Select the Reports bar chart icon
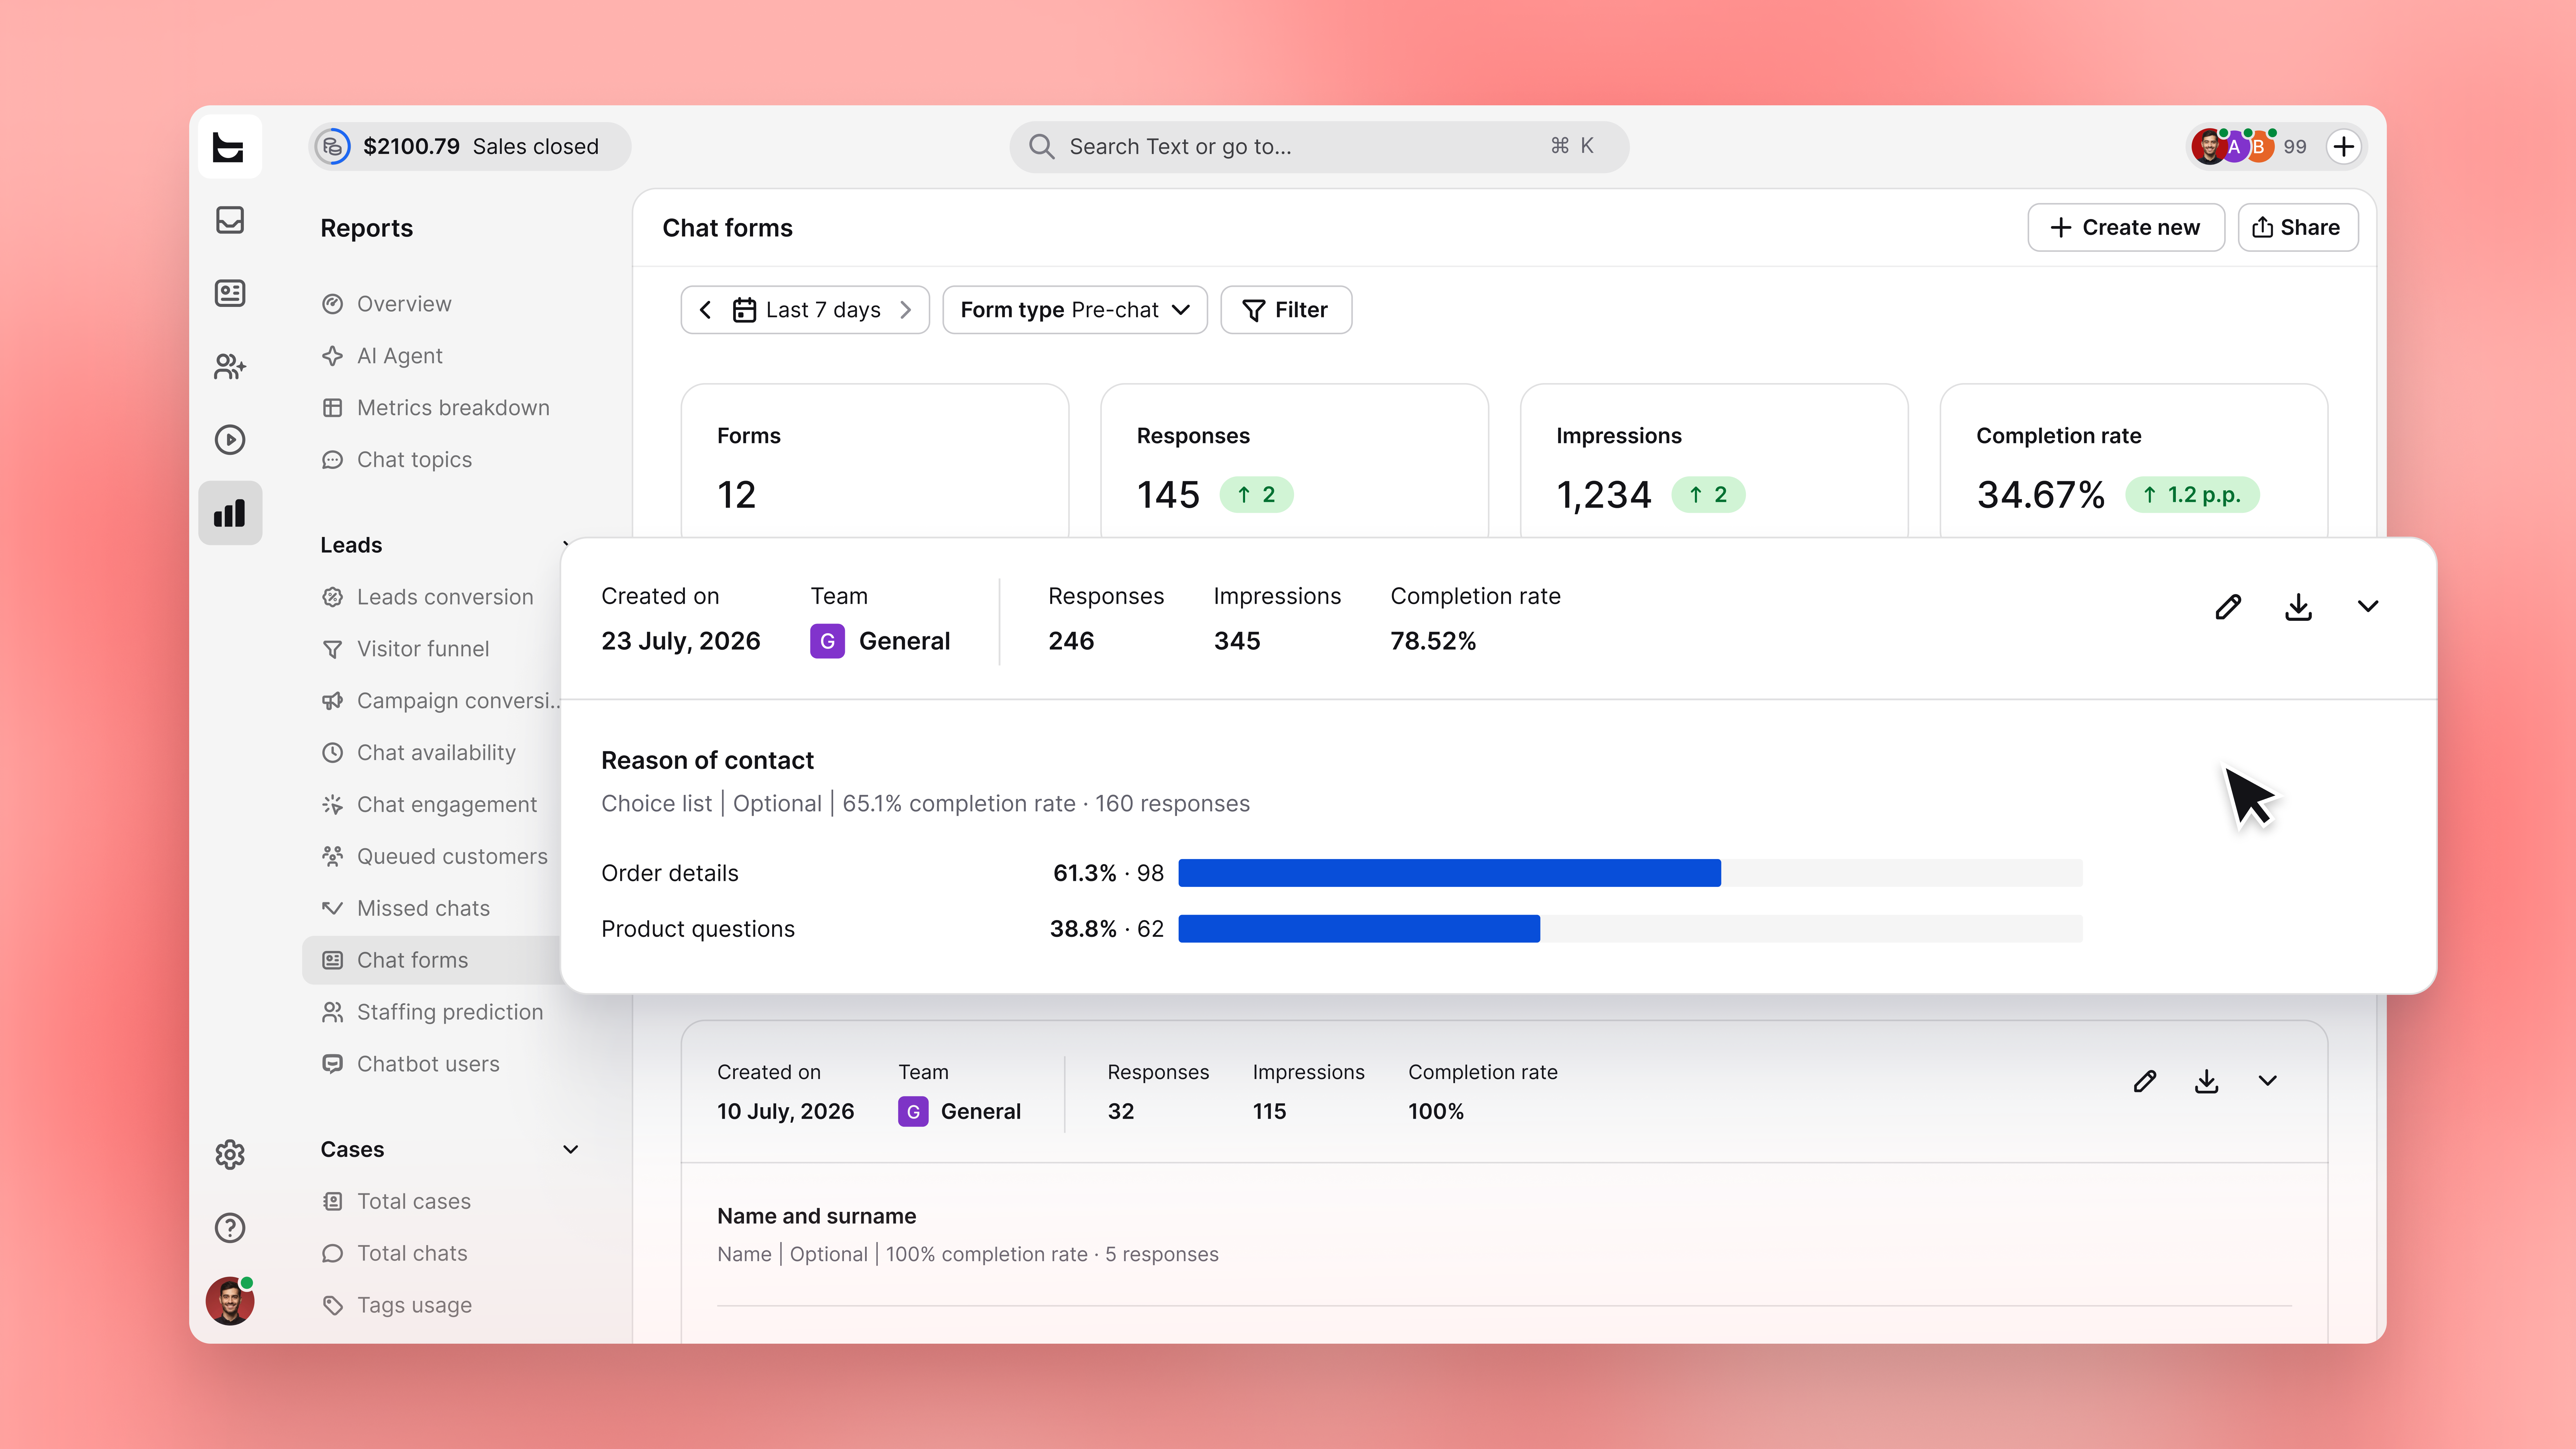The image size is (2576, 1449). tap(230, 513)
